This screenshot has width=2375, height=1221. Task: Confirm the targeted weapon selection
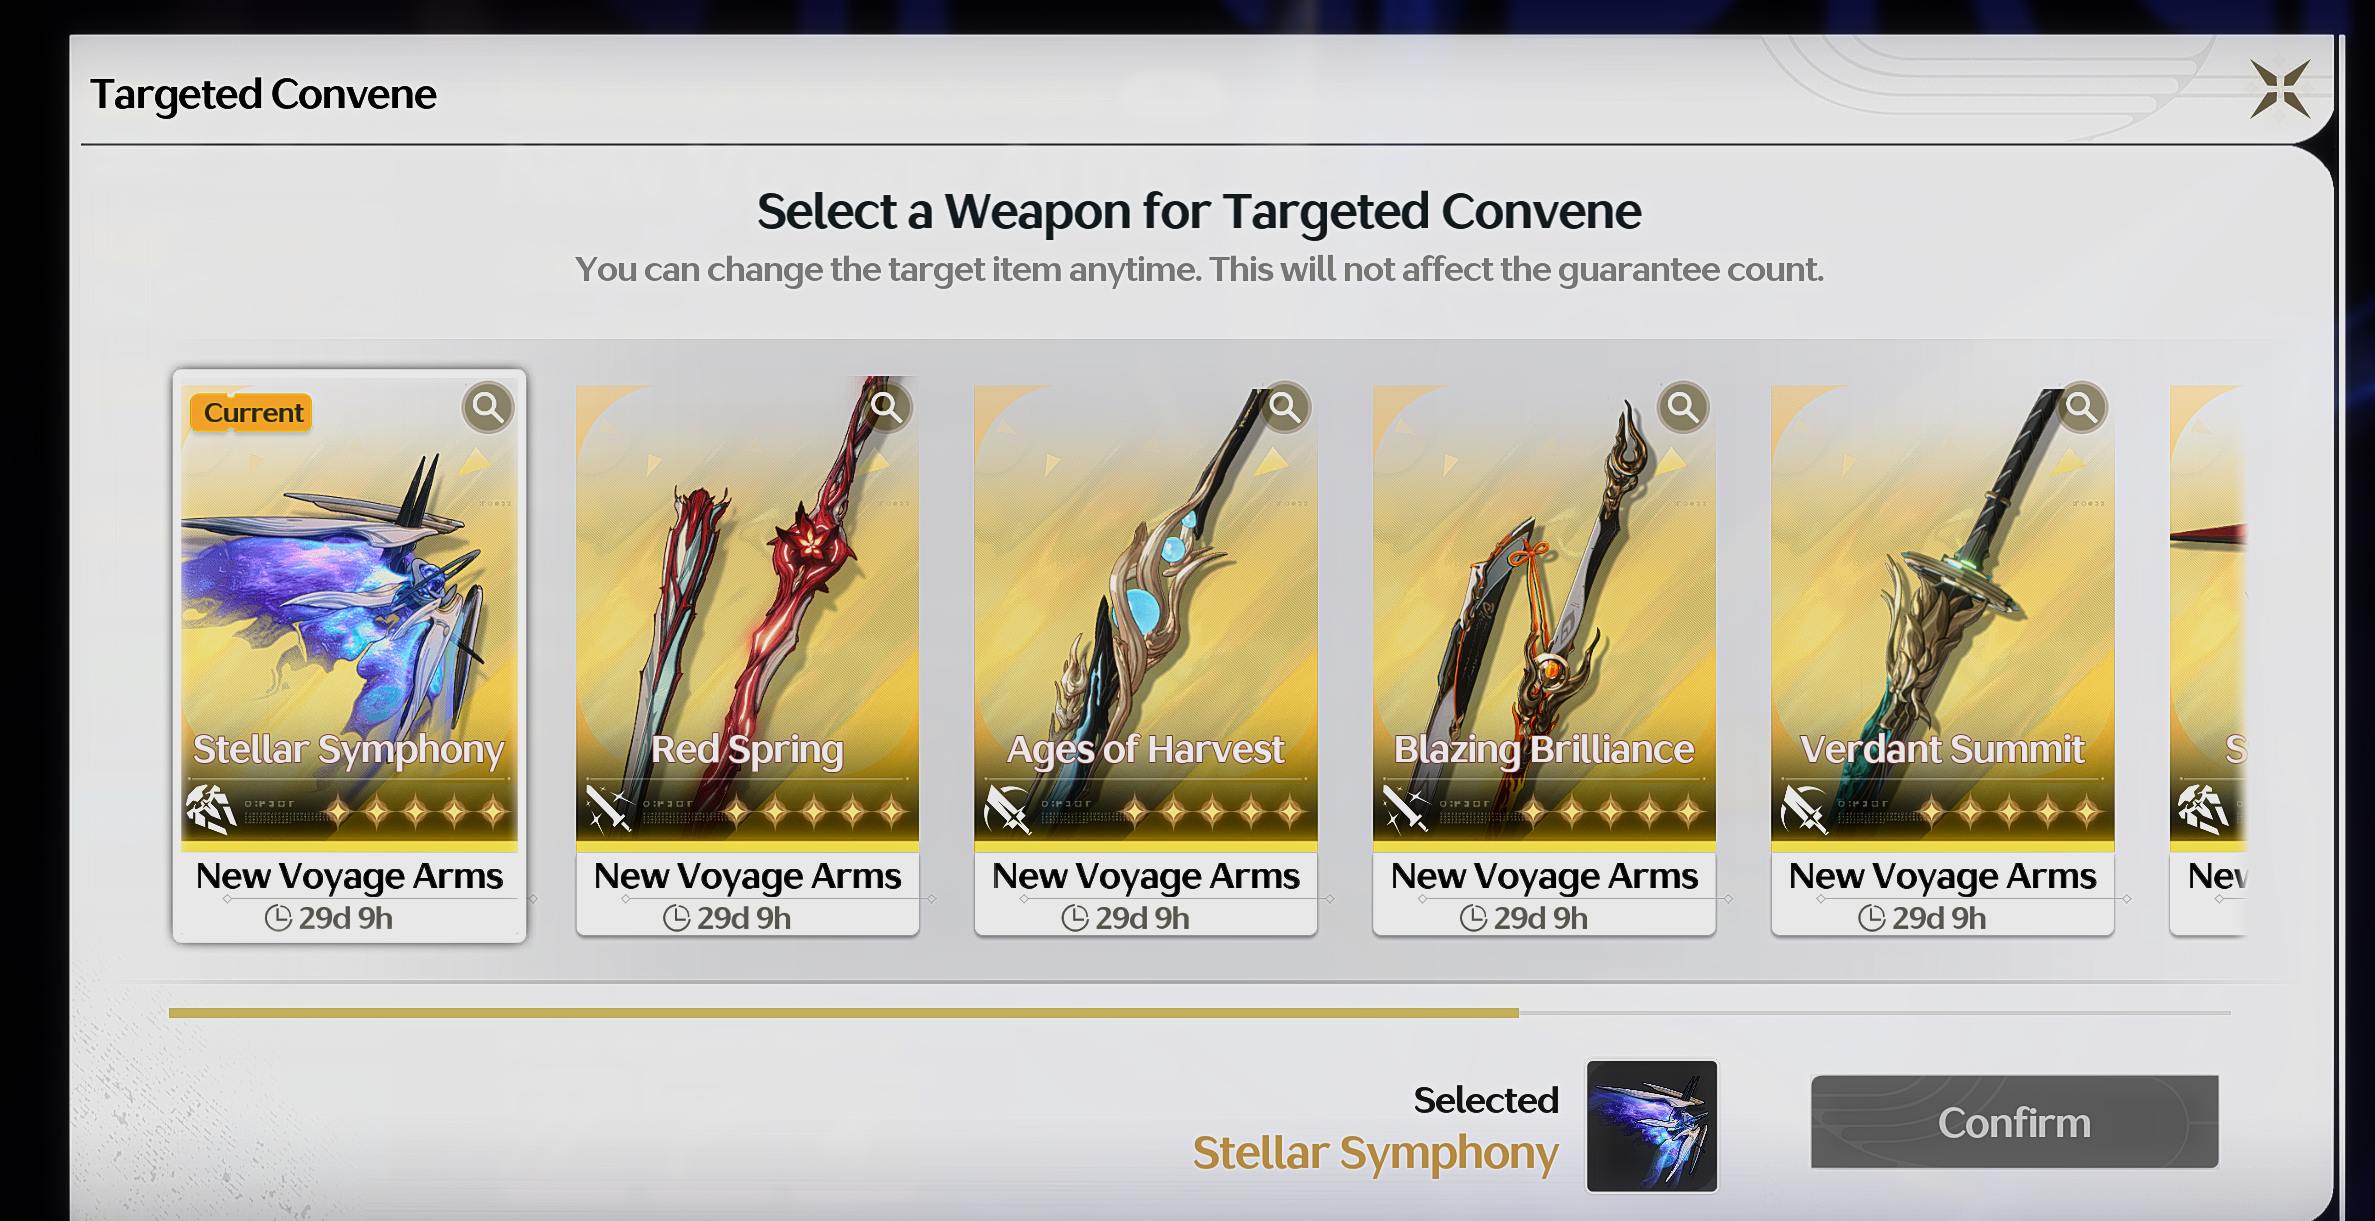[2014, 1122]
